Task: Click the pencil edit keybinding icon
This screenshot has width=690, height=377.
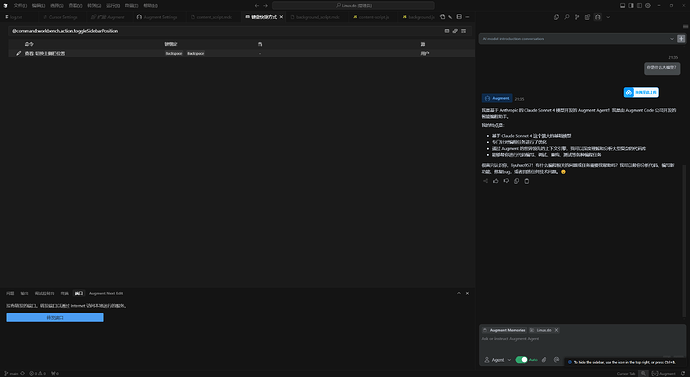Action: (x=18, y=53)
